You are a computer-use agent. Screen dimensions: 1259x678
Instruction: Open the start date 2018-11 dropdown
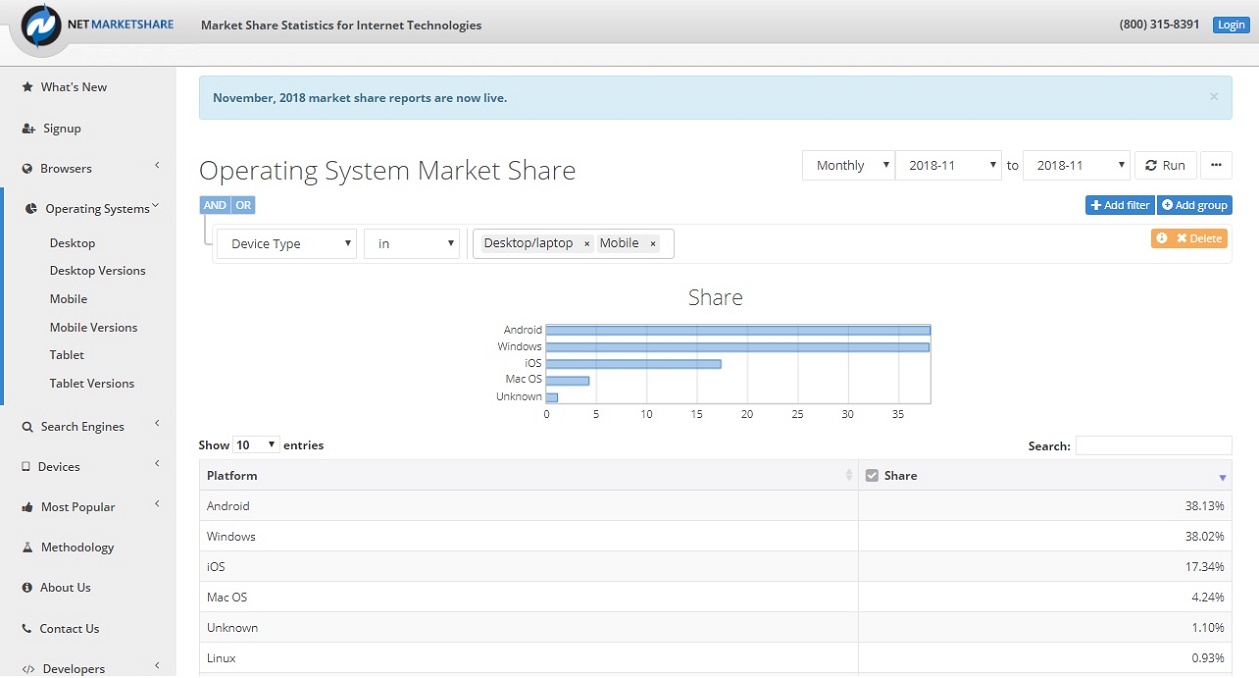click(x=948, y=165)
